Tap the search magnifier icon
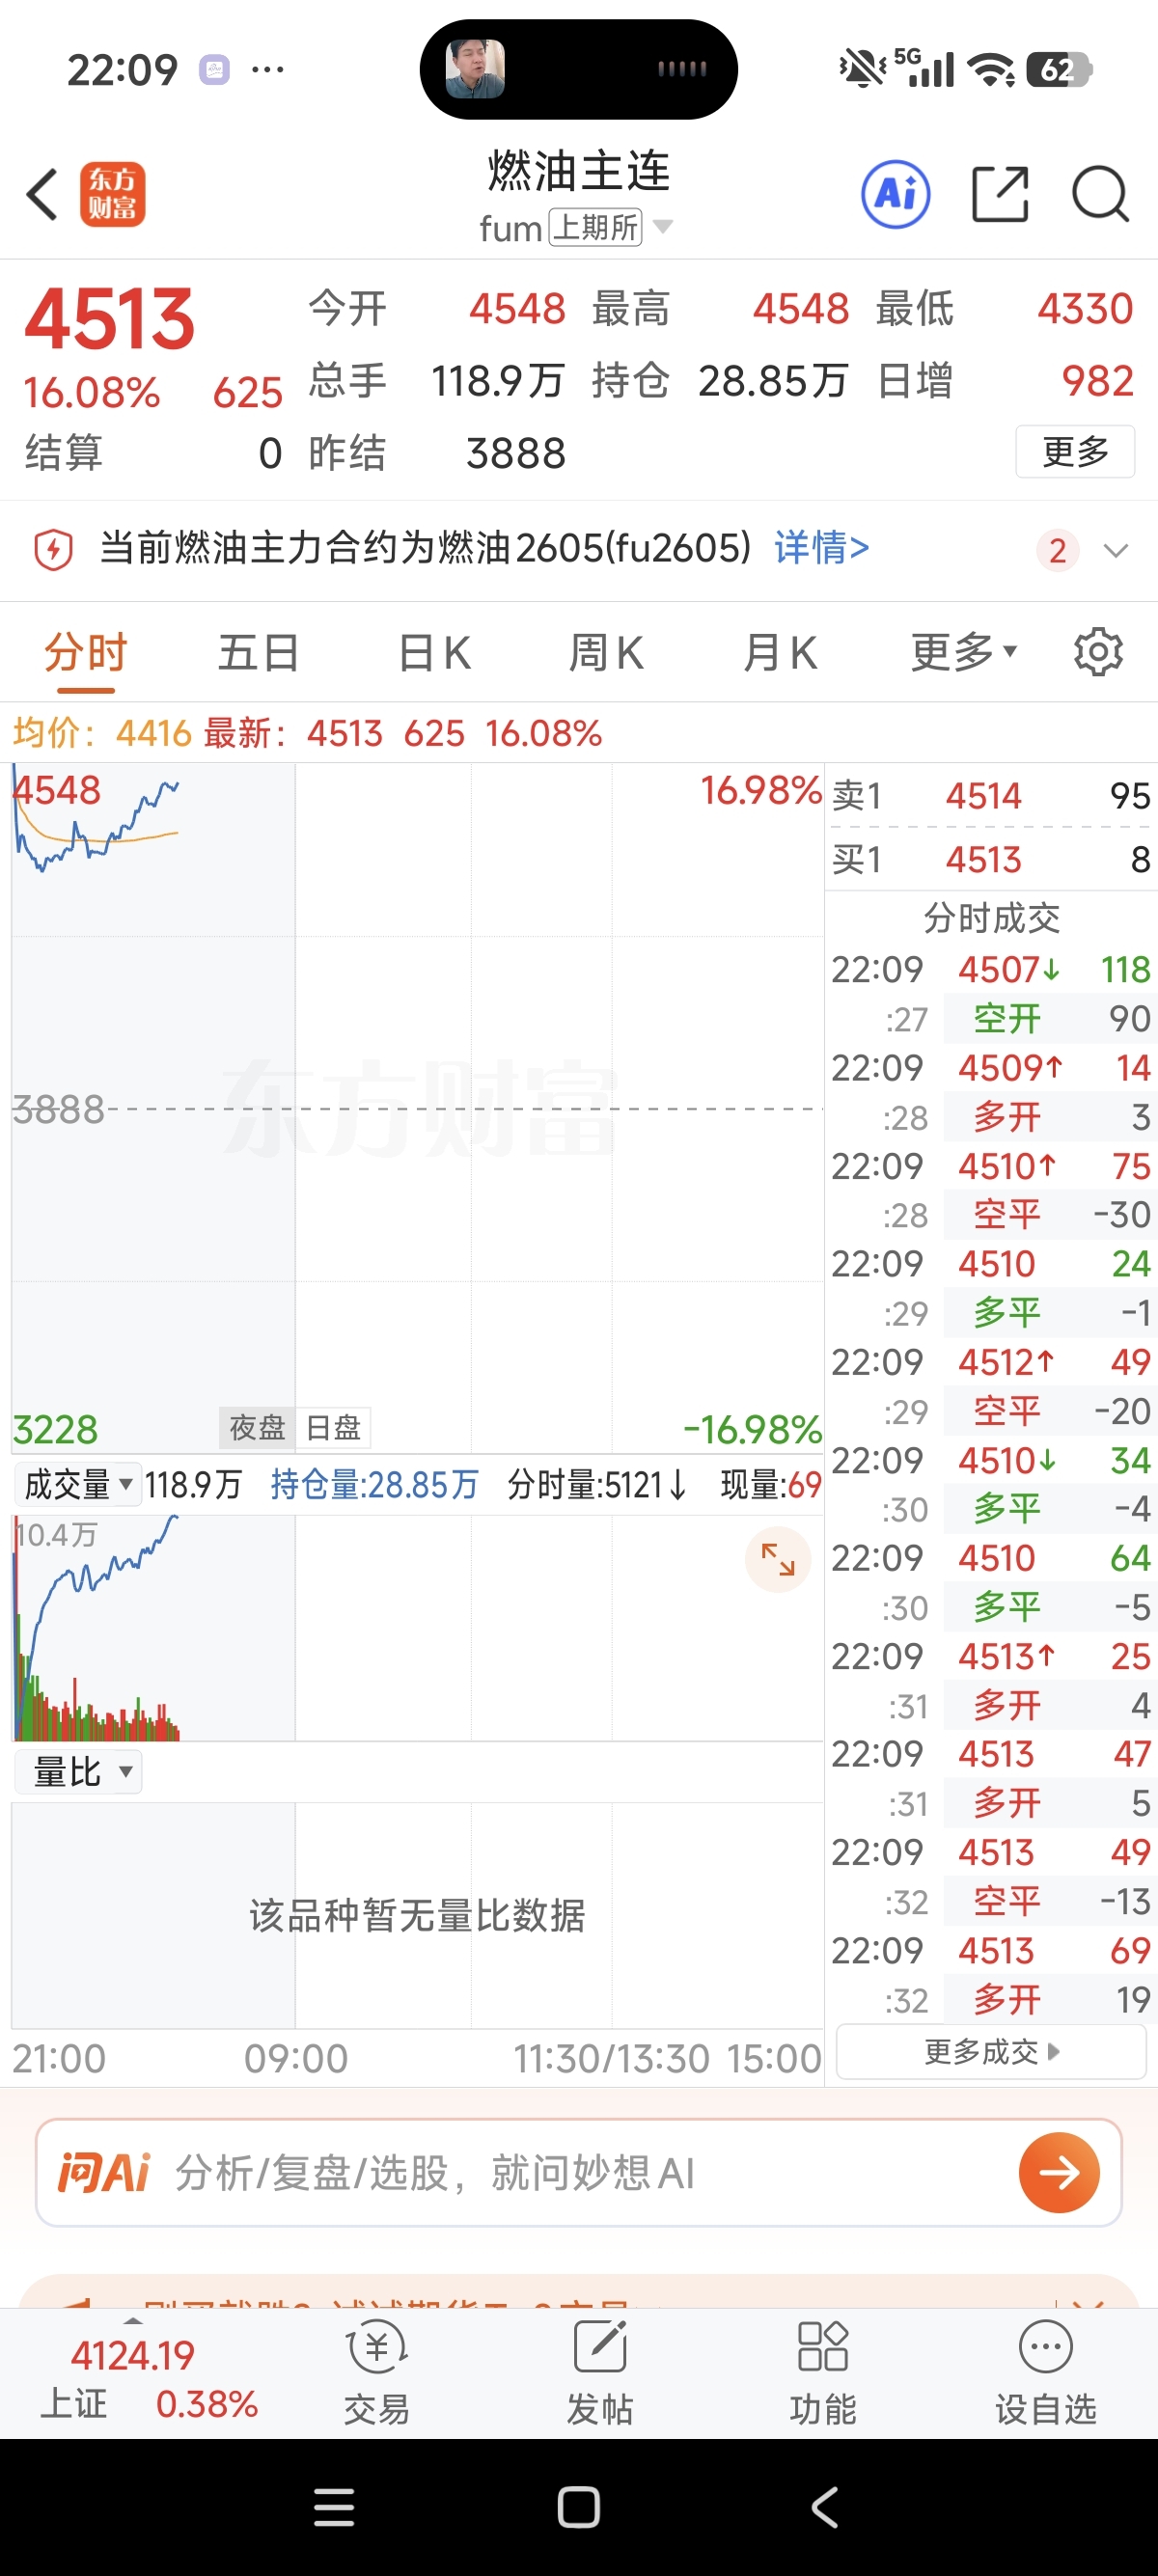 click(x=1100, y=193)
